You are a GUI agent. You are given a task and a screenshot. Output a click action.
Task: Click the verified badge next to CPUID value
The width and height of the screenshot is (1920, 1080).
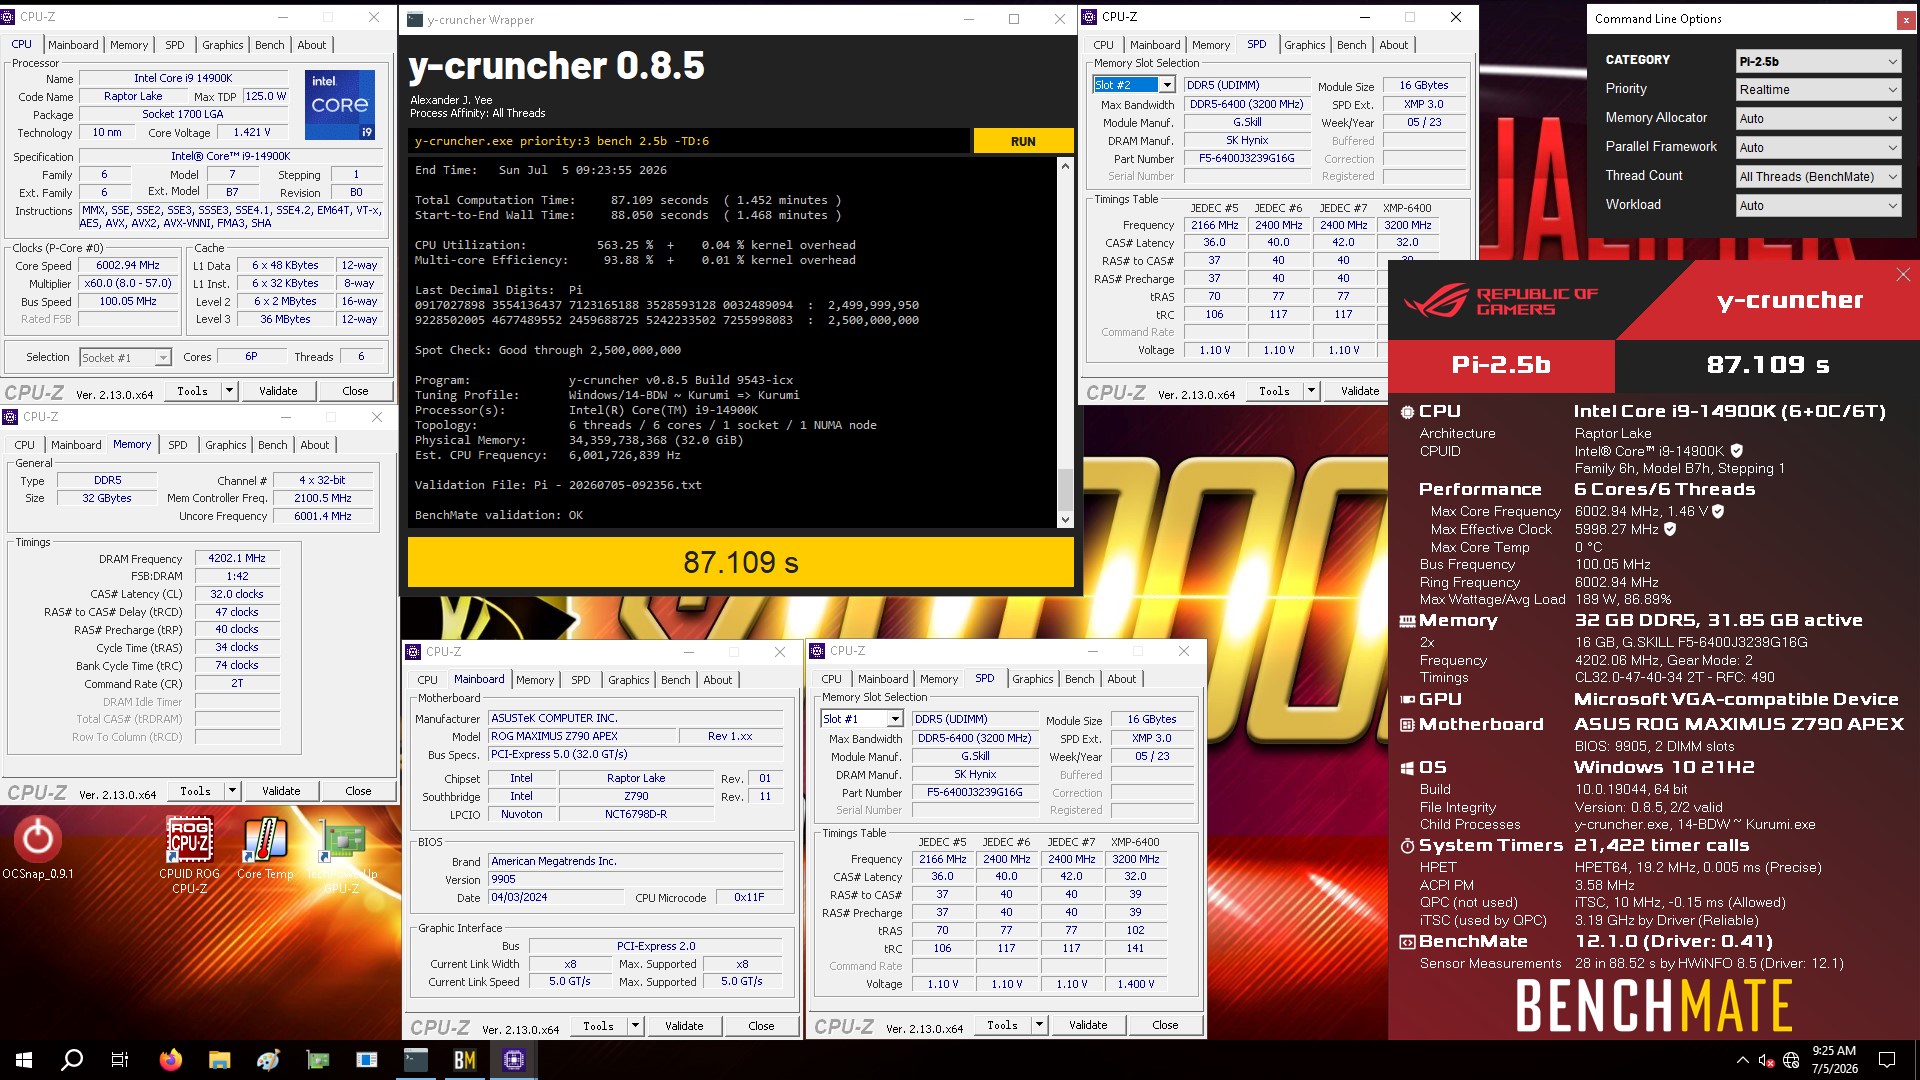click(x=1736, y=451)
